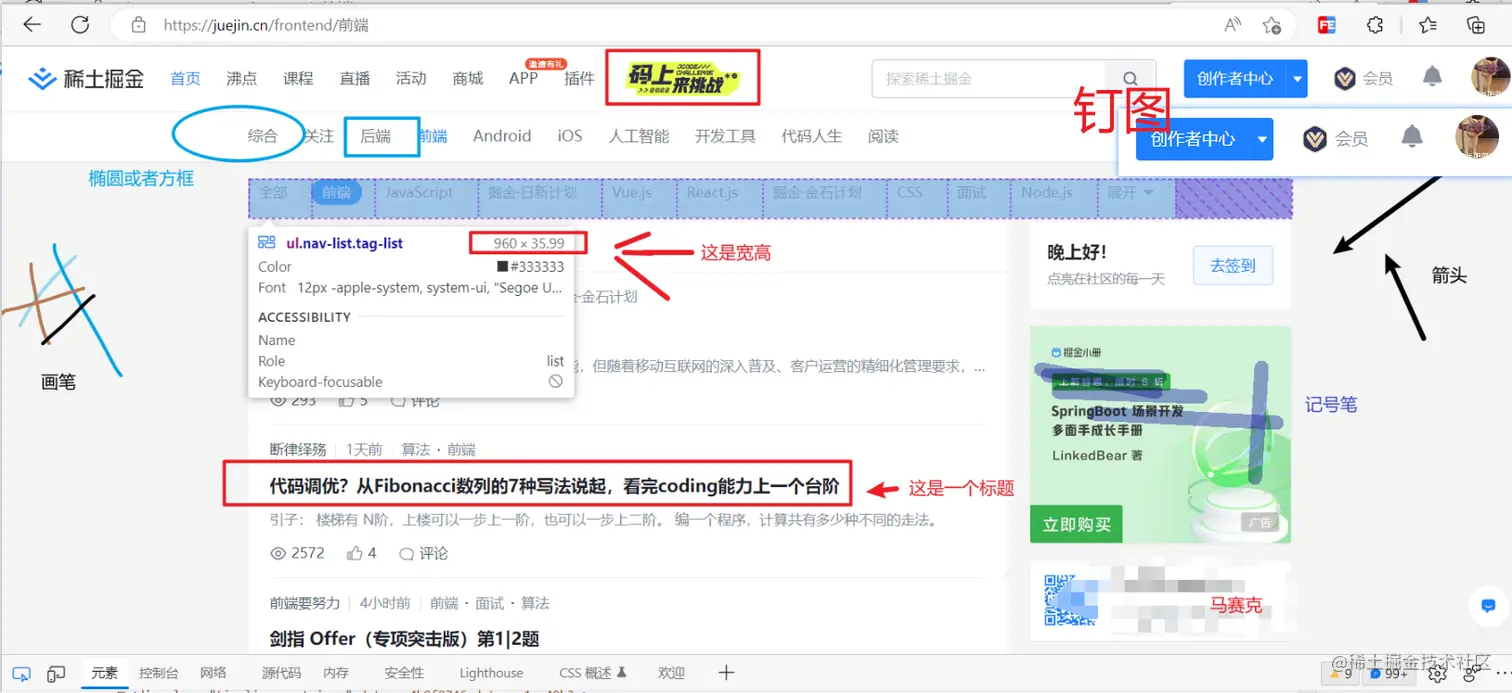1512x693 pixels.
Task: Open article 剑指 Offer（专项突击版）第1|2题
Action: 404,638
